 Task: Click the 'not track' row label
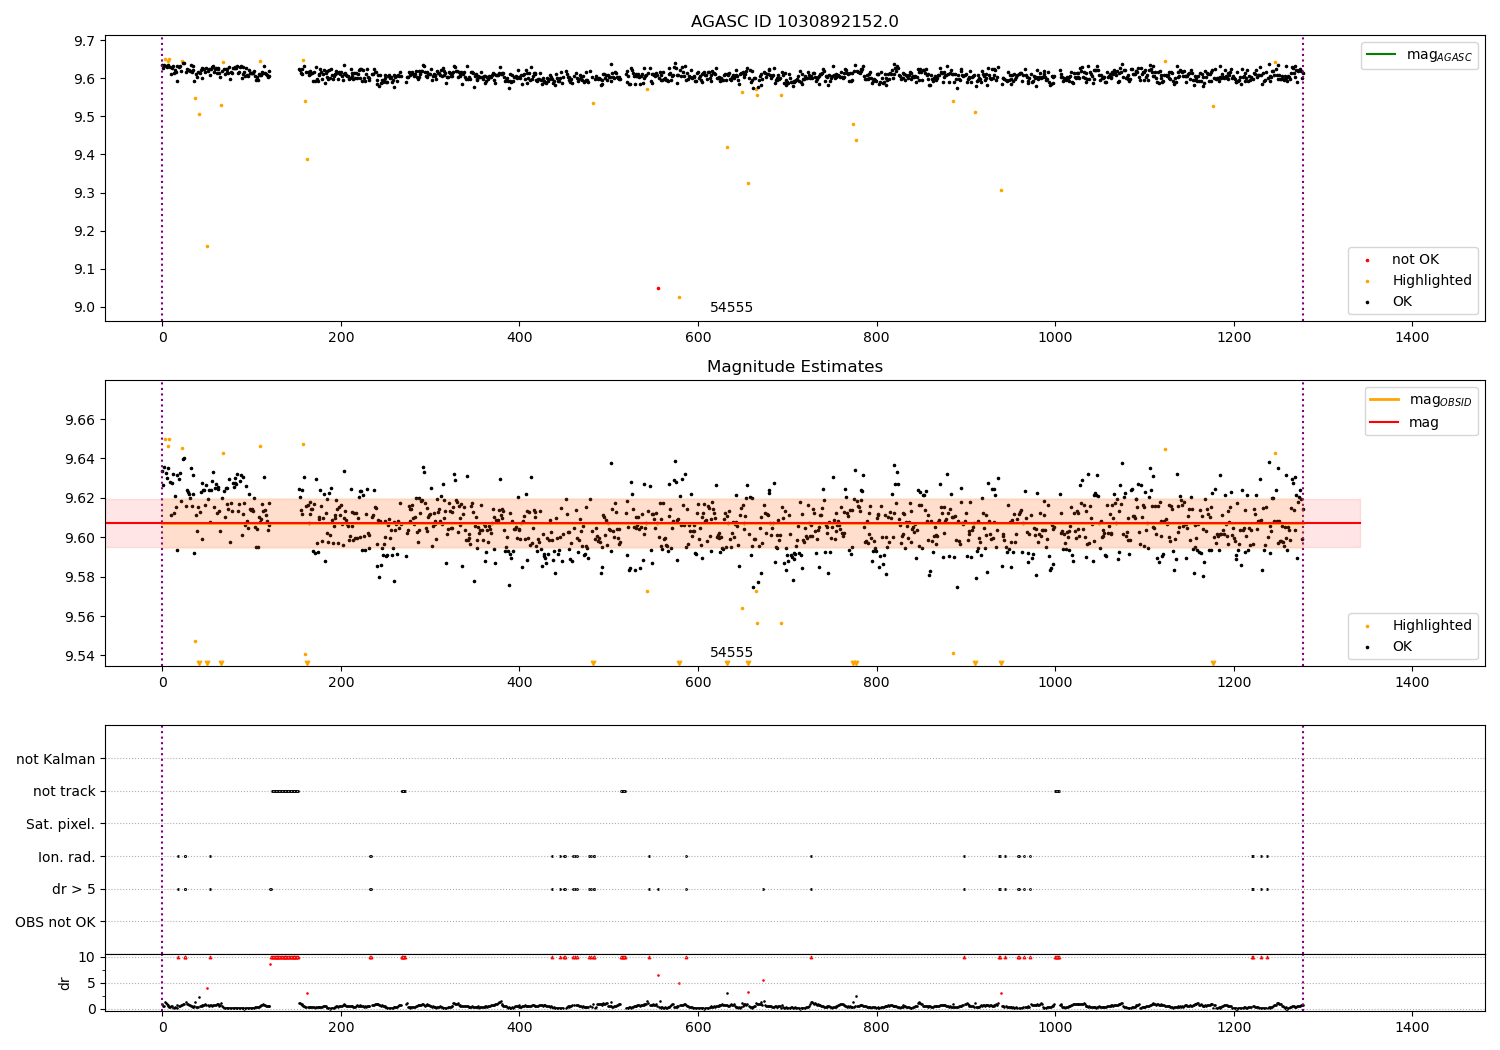64,791
